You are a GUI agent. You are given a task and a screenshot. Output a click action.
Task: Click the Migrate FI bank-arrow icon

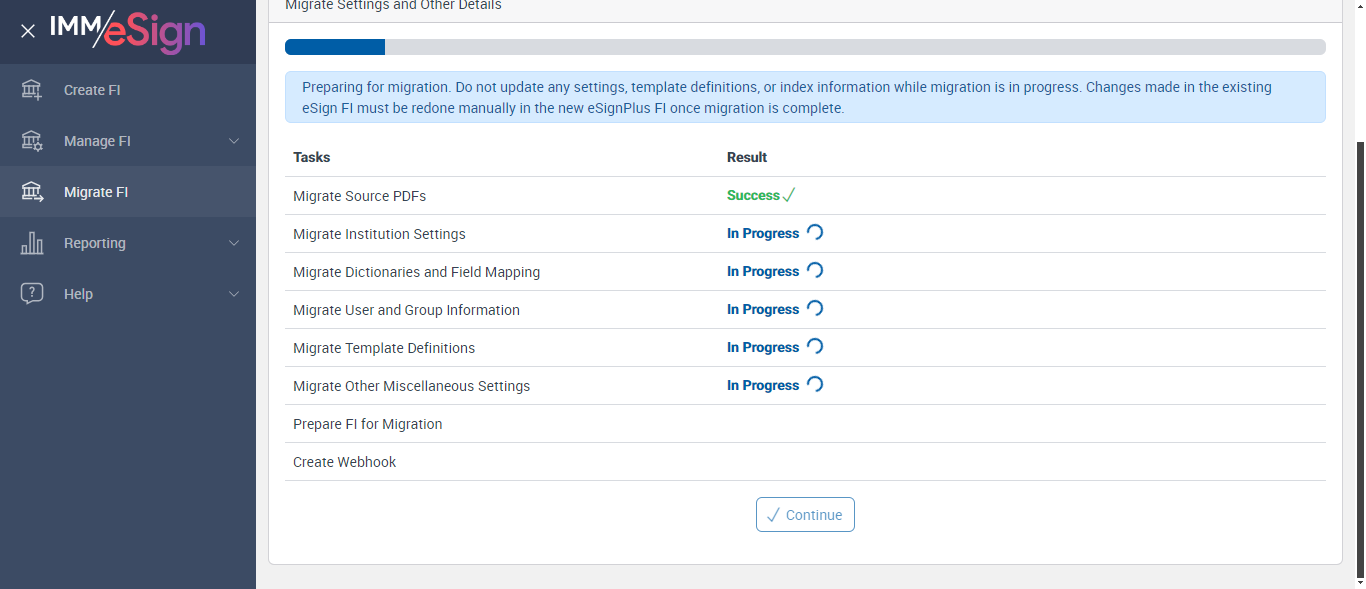pyautogui.click(x=32, y=192)
